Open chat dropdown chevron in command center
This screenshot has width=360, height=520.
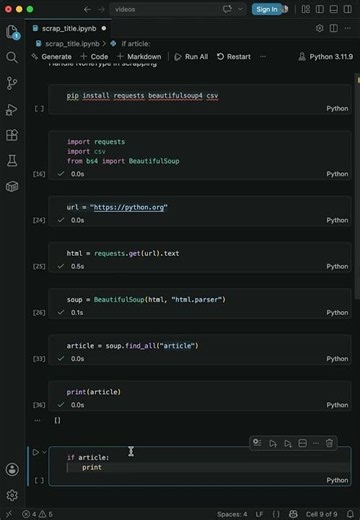240,9
